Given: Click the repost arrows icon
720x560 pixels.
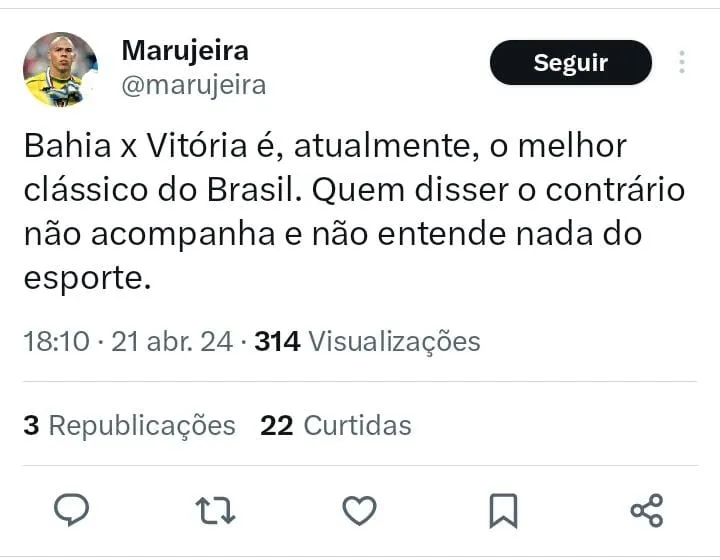Looking at the screenshot, I should tap(215, 511).
